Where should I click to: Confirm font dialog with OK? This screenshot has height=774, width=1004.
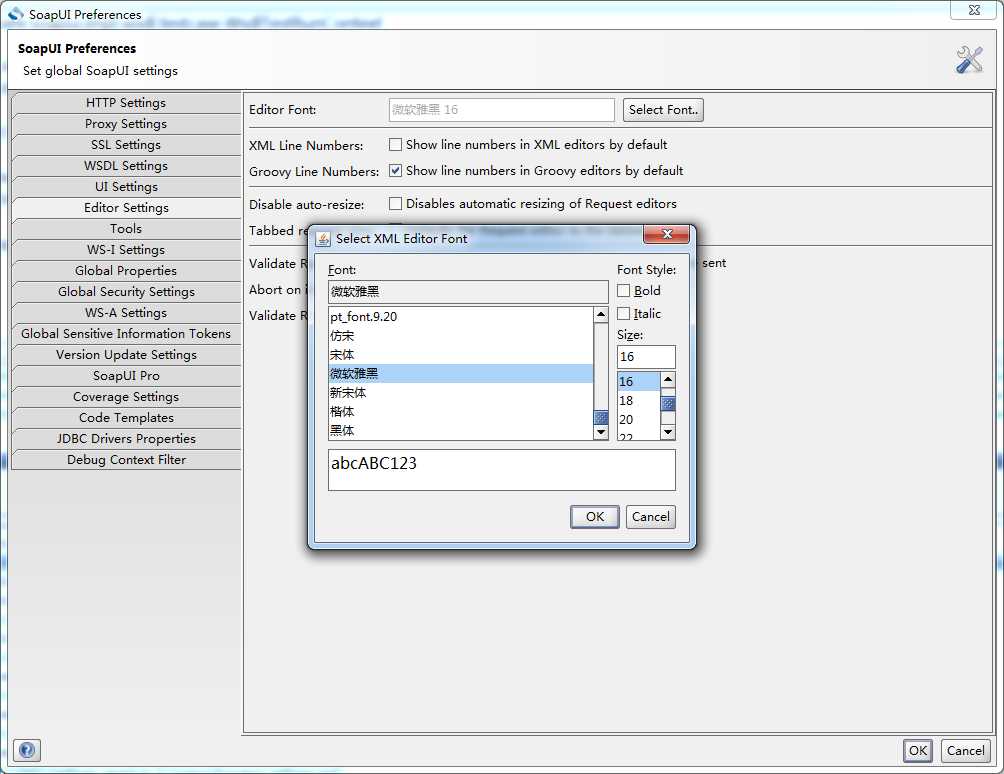coord(595,517)
